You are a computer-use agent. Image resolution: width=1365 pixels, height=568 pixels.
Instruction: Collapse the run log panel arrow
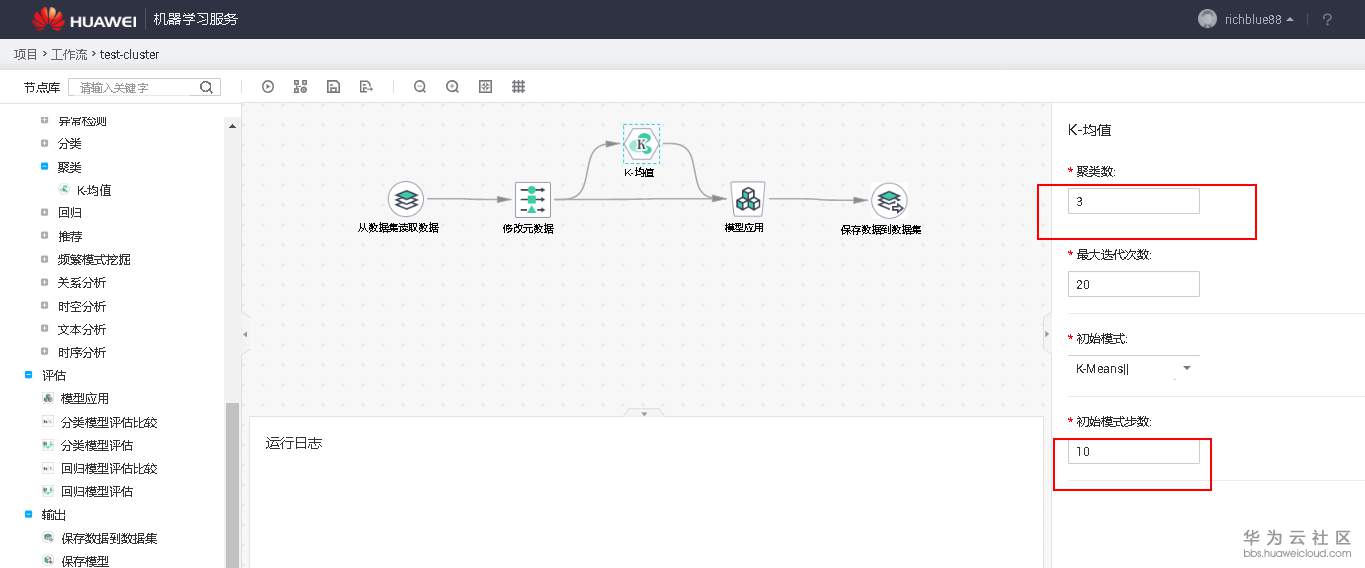tap(644, 413)
